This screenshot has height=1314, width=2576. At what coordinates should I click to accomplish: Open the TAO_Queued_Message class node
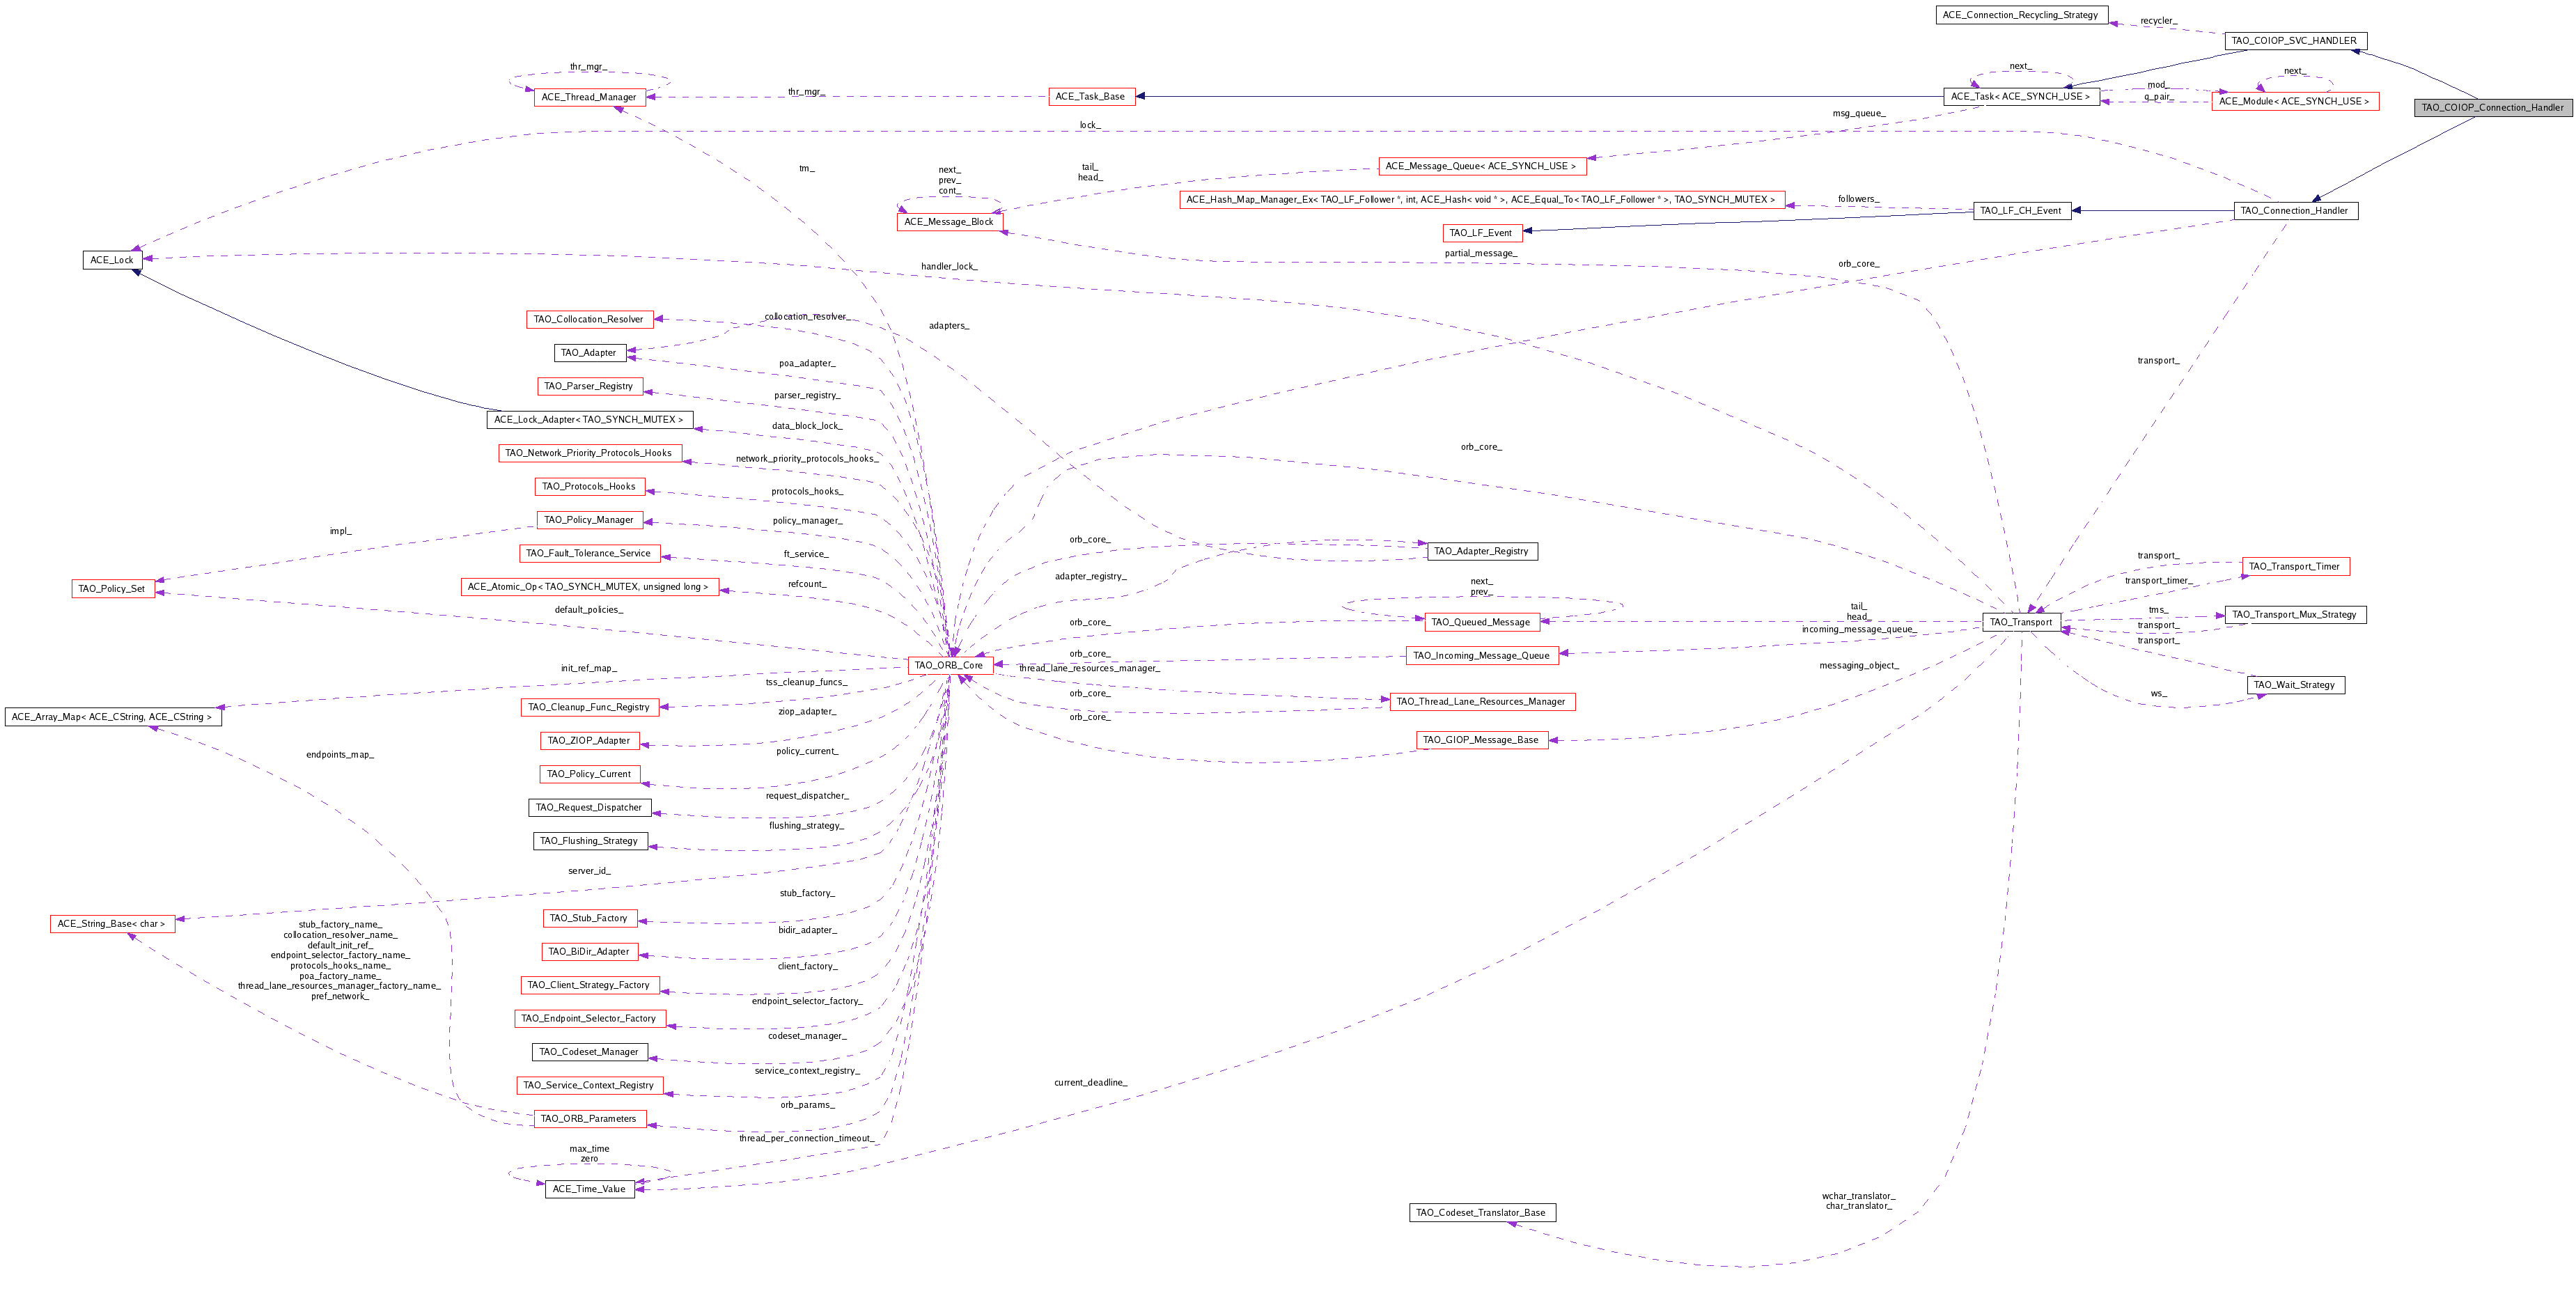coord(1480,622)
